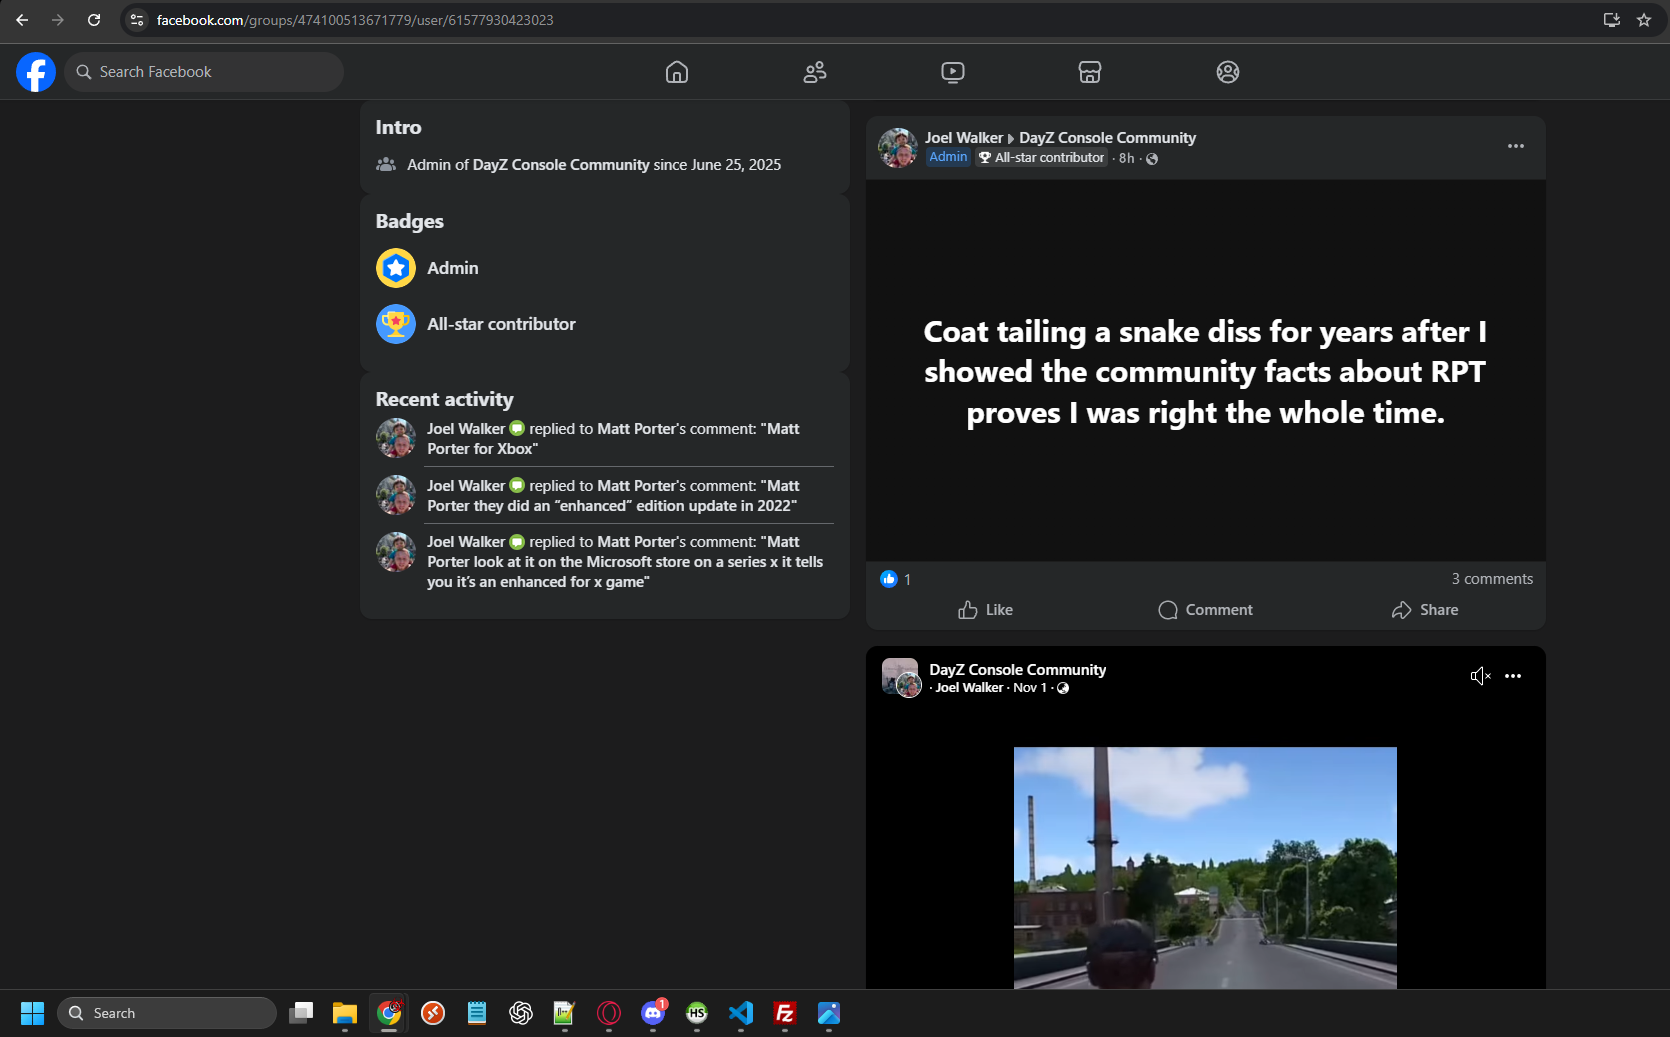This screenshot has height=1037, width=1670.
Task: Unmute the video post audio
Action: [x=1480, y=676]
